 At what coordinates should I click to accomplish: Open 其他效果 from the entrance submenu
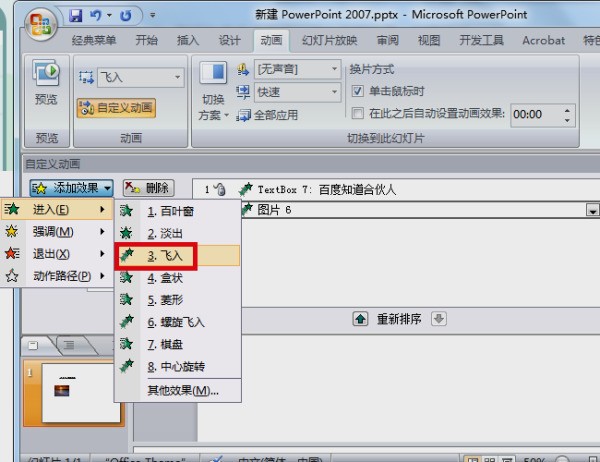181,390
